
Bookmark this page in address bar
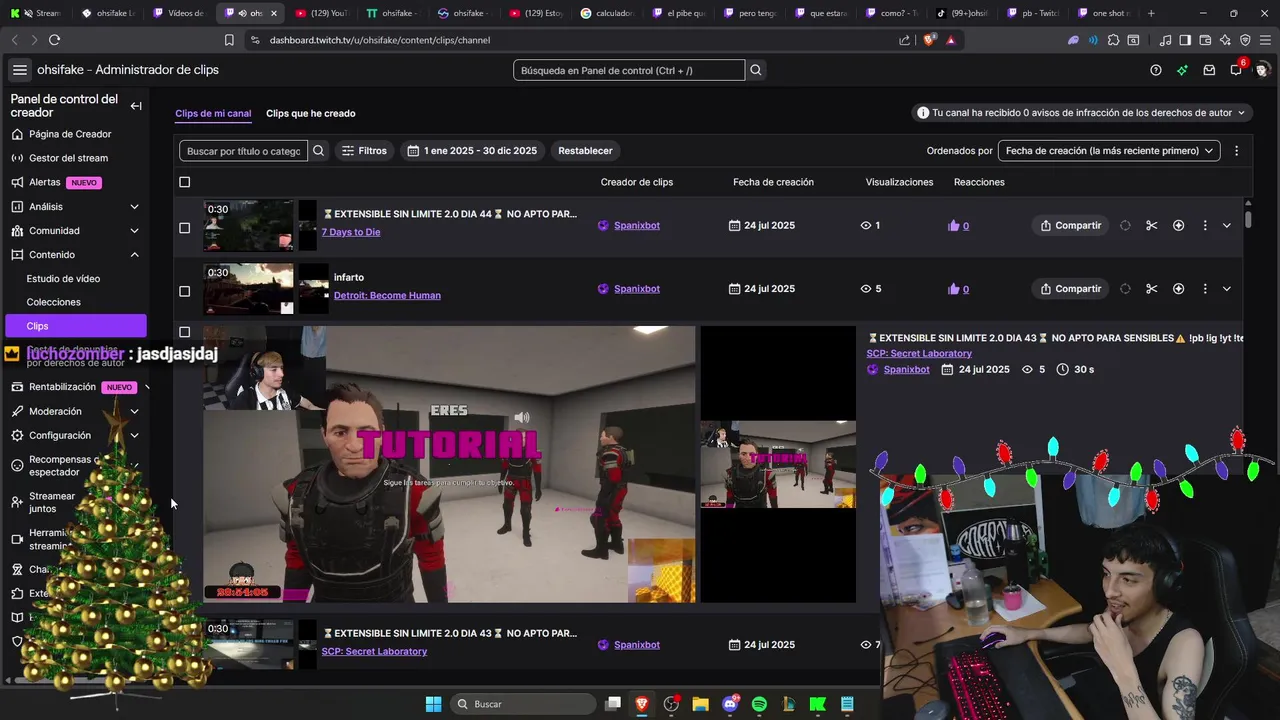[x=229, y=40]
